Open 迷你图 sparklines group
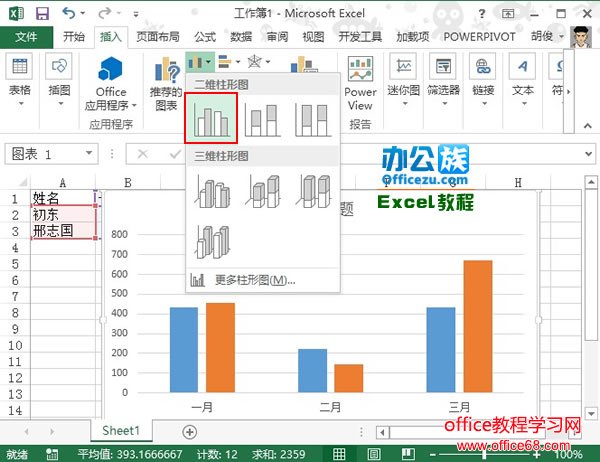 [x=404, y=80]
